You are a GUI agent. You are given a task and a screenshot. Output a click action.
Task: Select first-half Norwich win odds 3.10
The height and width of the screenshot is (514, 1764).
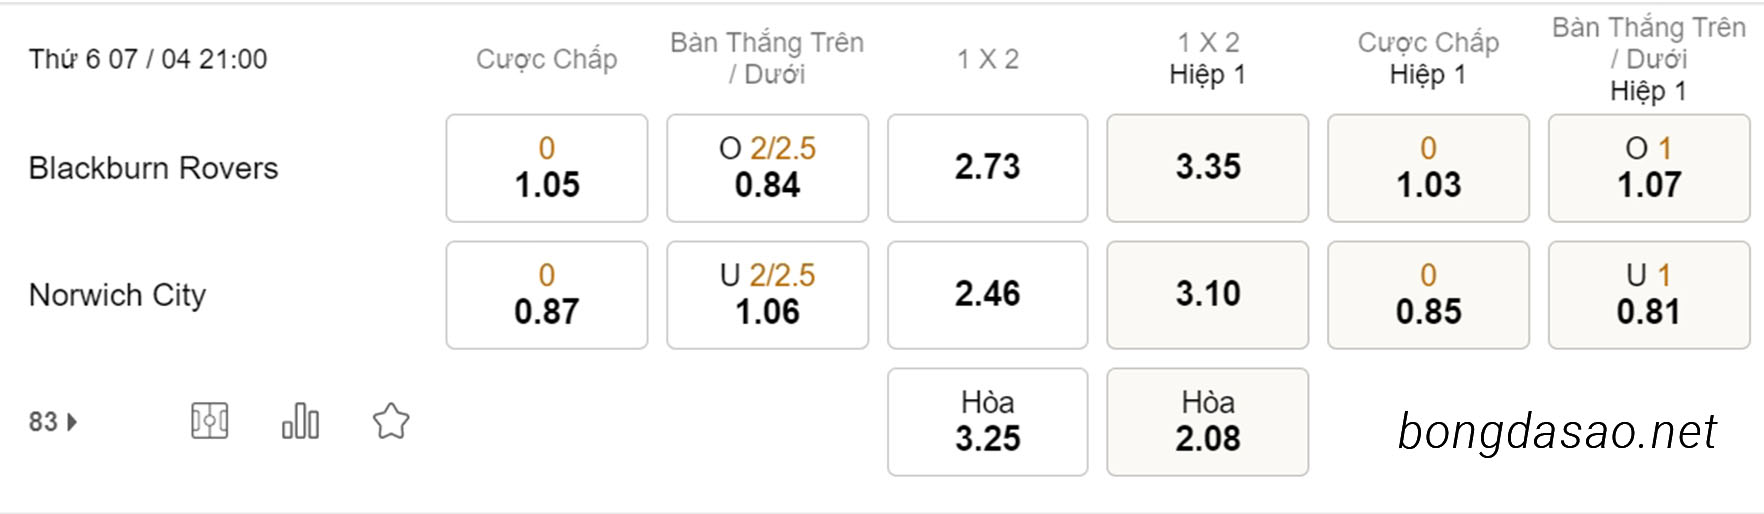coord(1208,295)
